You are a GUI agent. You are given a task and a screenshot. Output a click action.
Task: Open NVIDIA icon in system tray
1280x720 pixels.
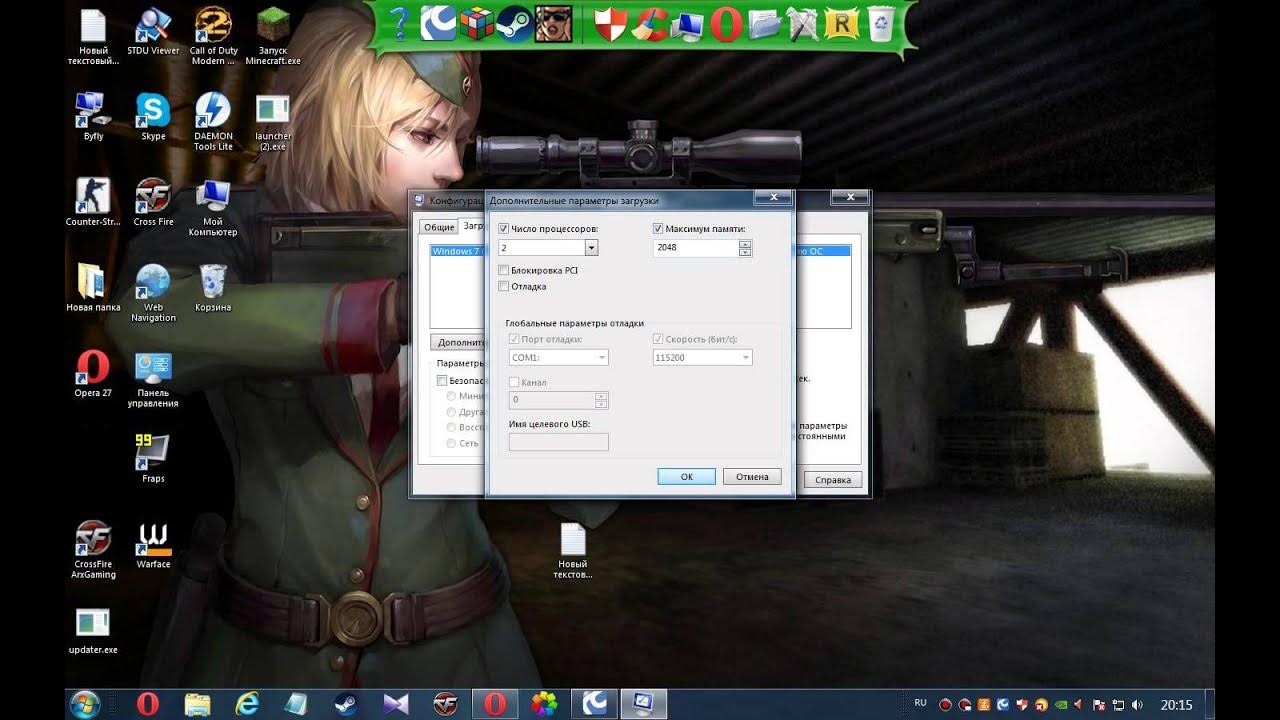pos(1061,705)
